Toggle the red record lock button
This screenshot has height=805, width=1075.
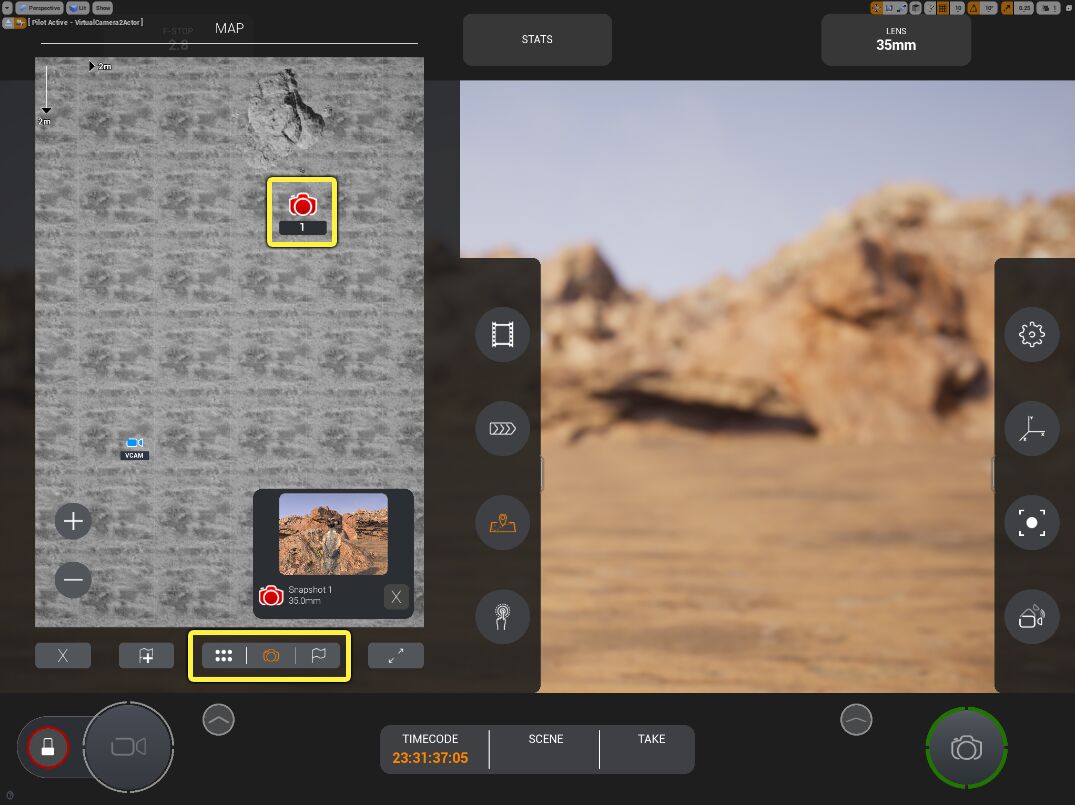pyautogui.click(x=48, y=747)
